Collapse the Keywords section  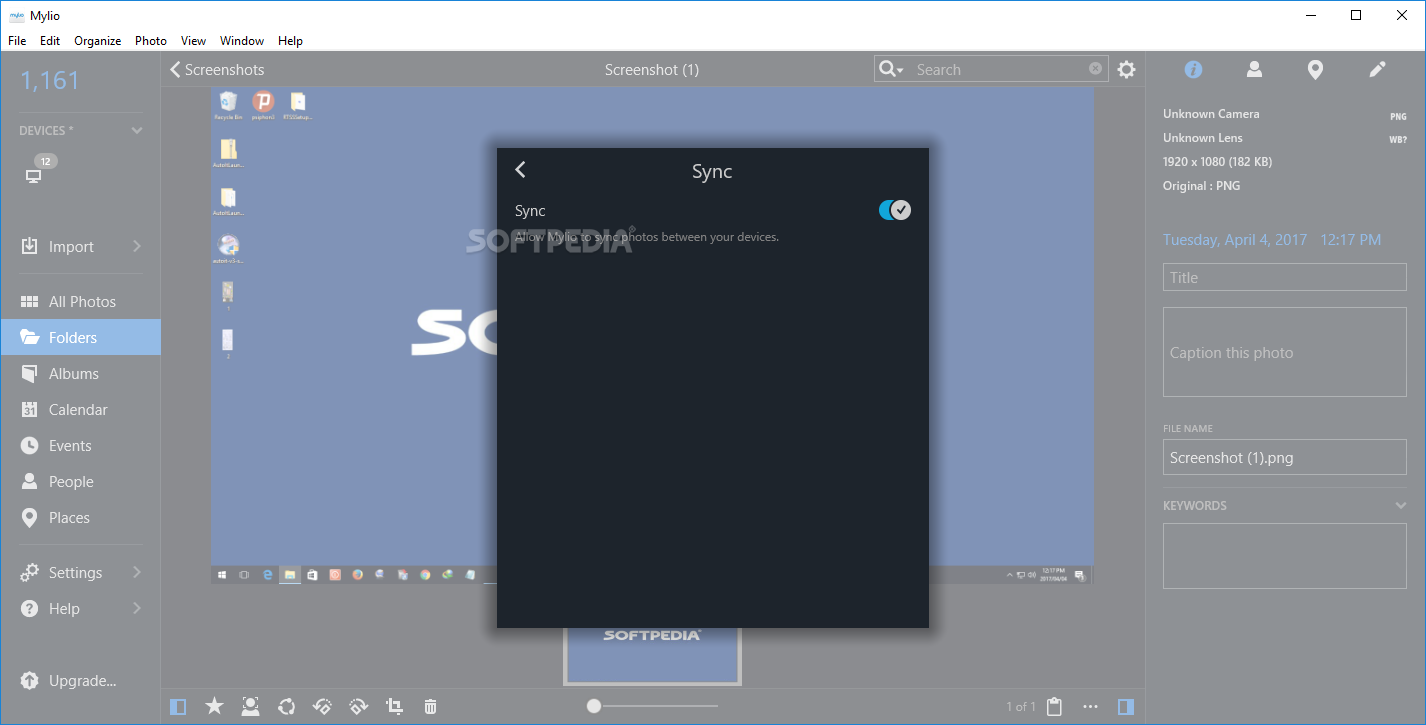pyautogui.click(x=1401, y=506)
